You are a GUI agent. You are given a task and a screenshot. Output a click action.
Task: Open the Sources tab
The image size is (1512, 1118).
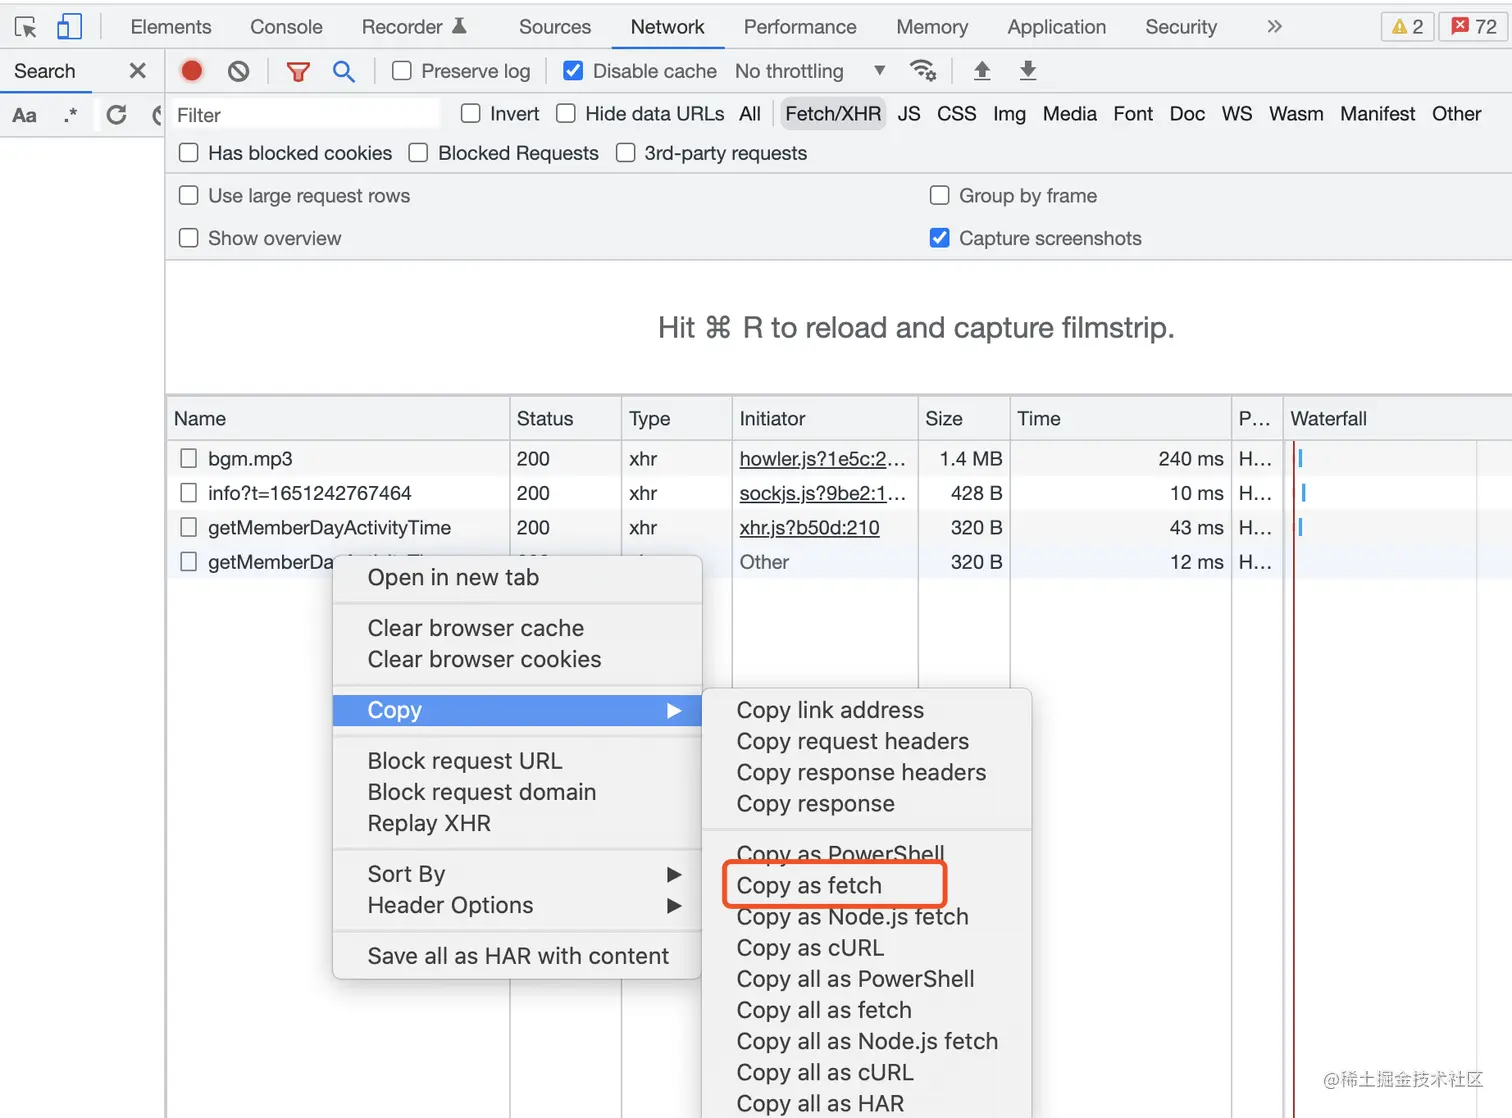click(555, 27)
